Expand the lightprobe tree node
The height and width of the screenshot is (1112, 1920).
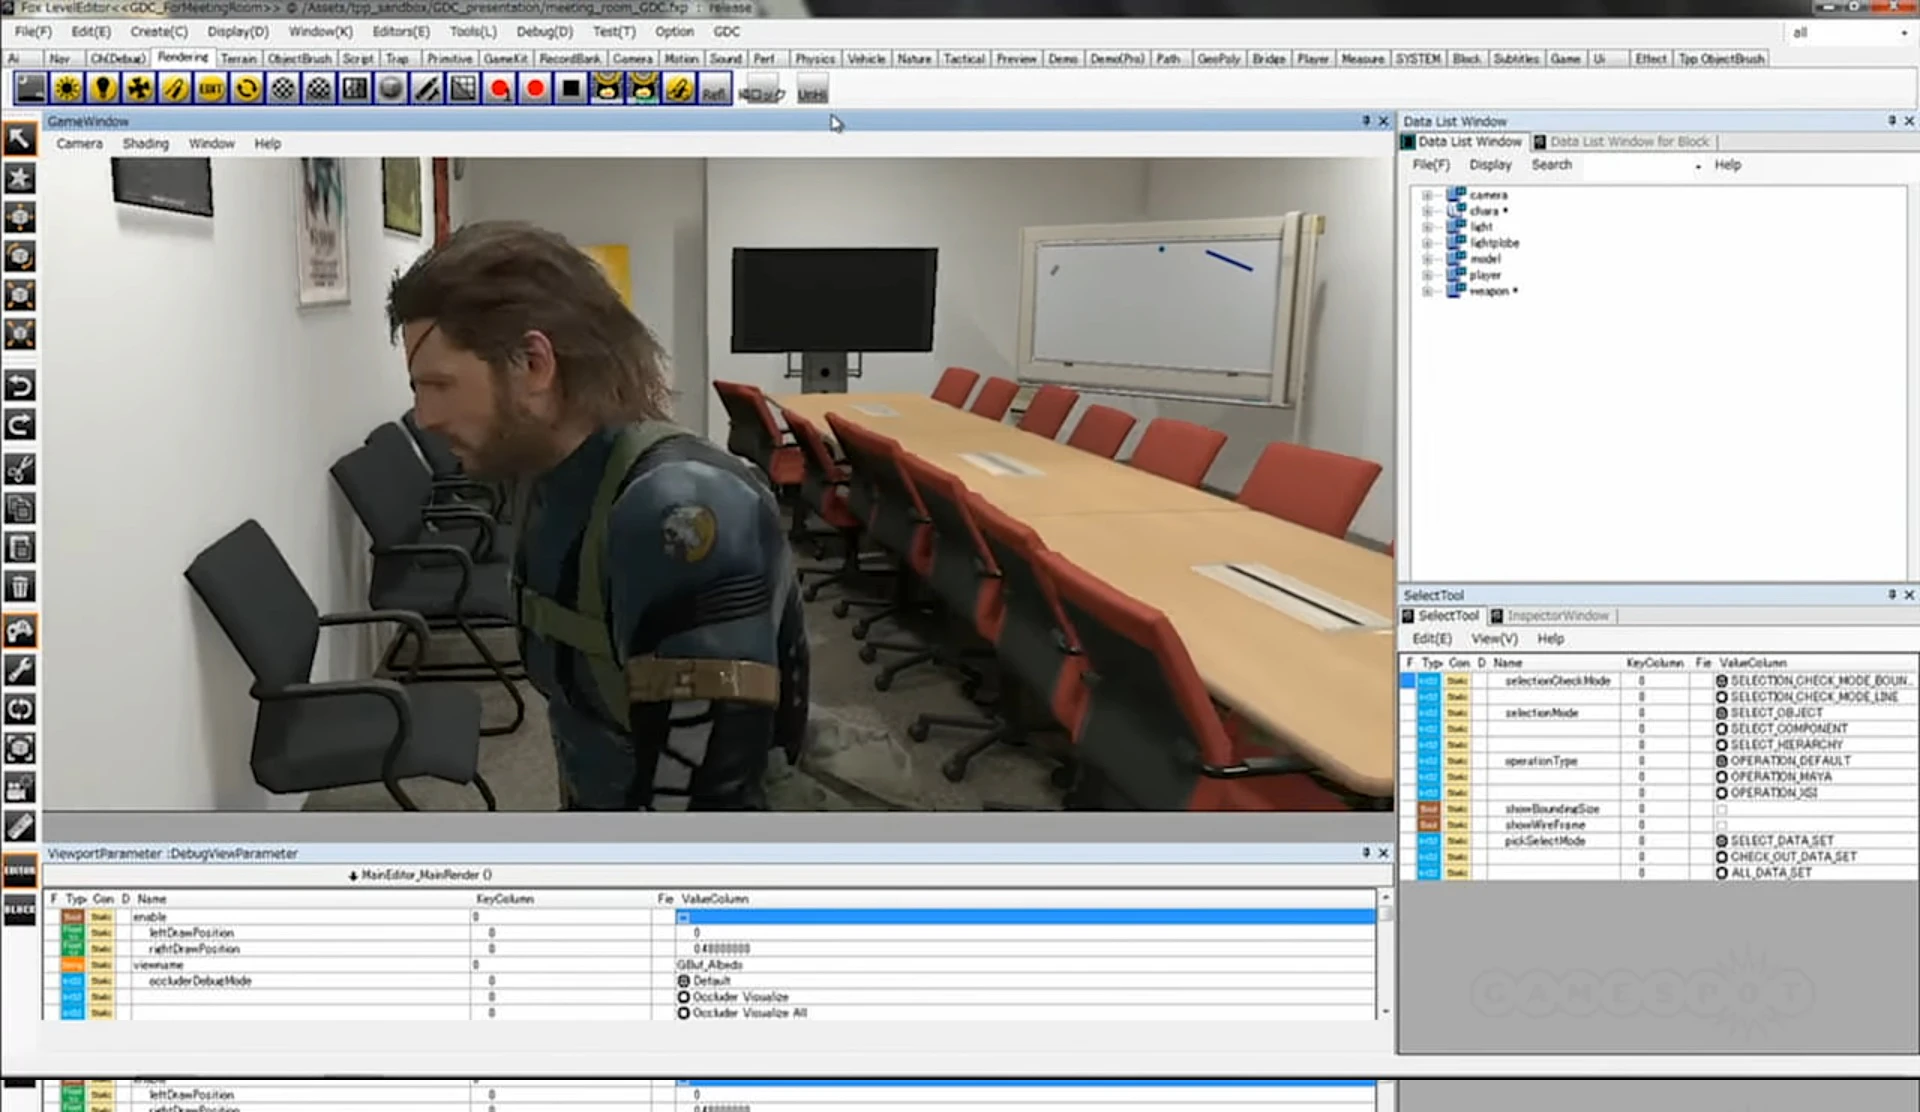pos(1427,243)
